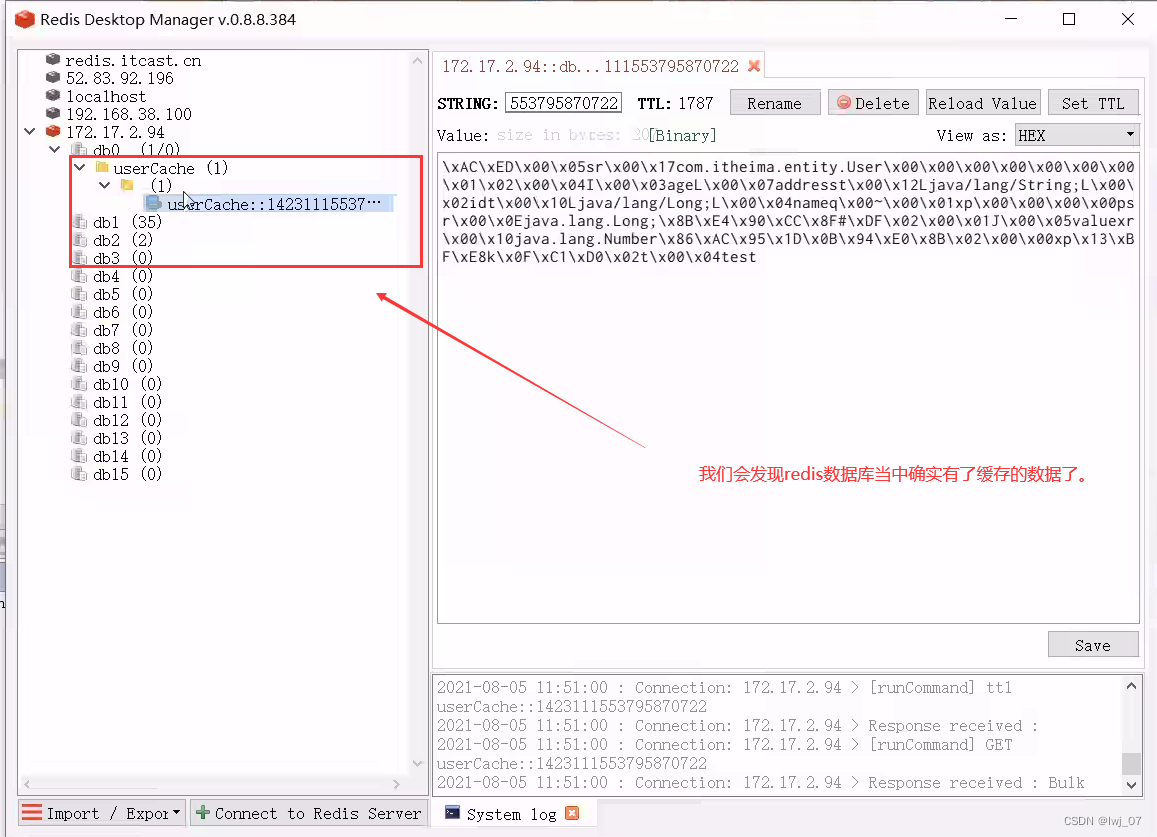Click the db6 database icon

coord(79,311)
